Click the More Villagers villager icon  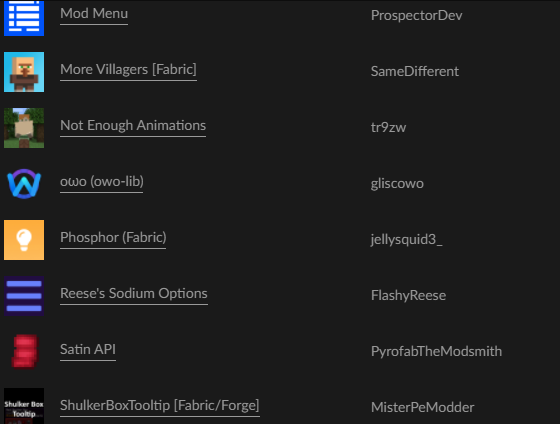point(24,72)
